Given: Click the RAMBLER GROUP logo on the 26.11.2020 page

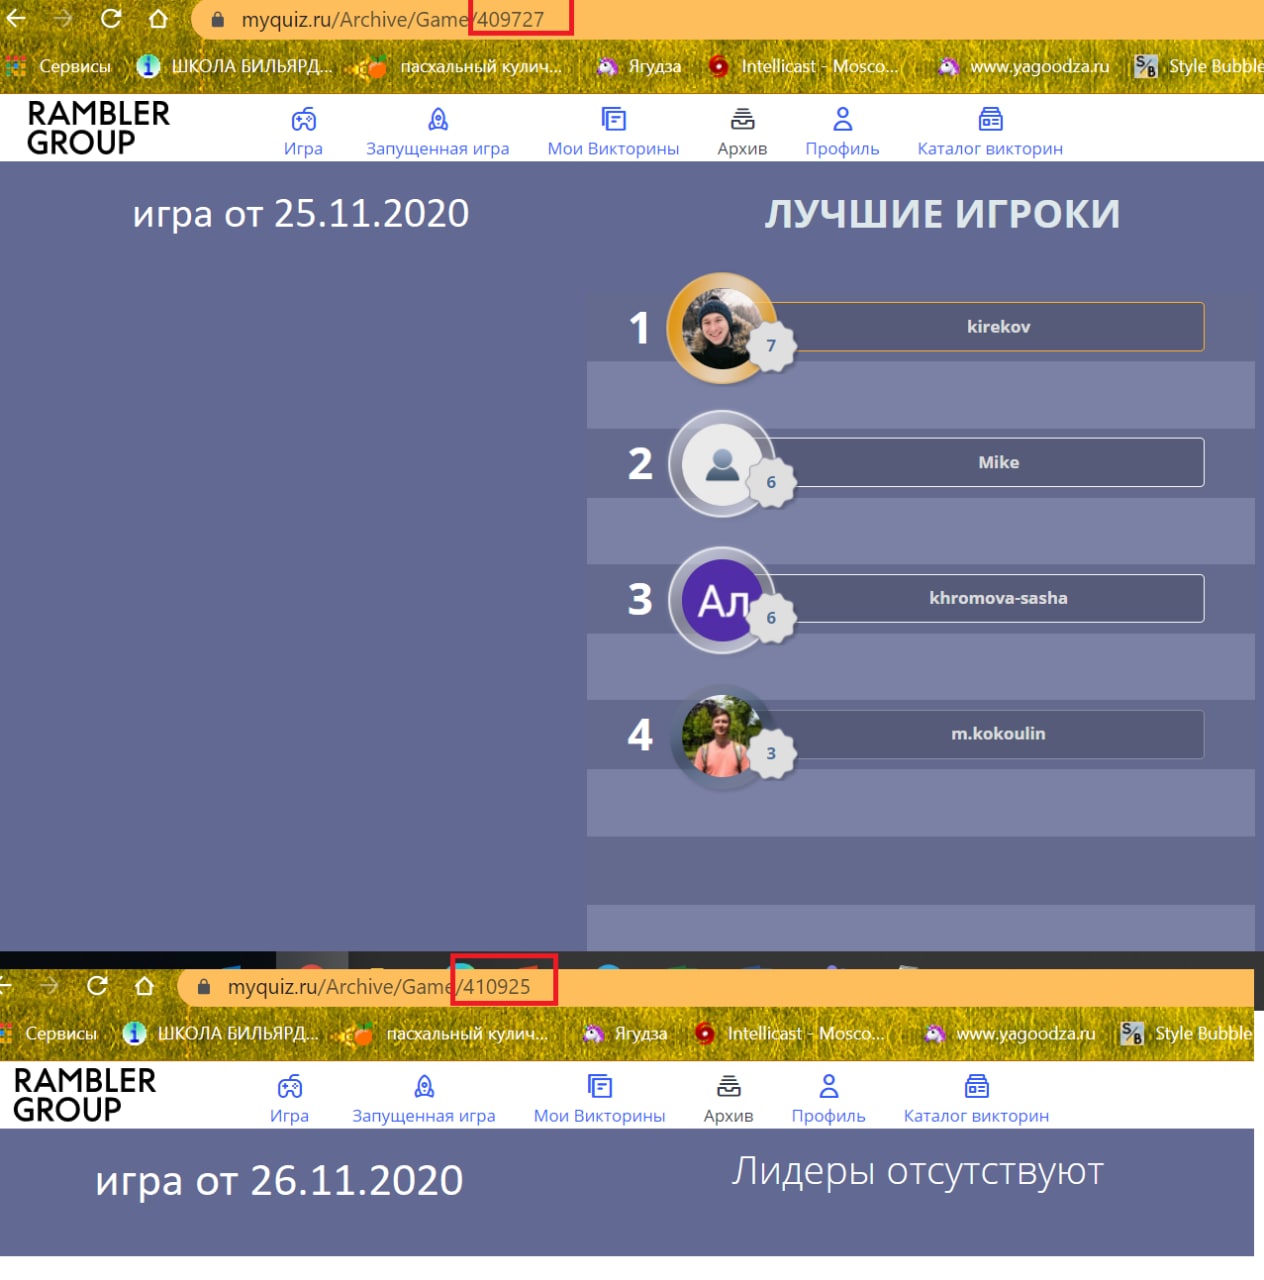Looking at the screenshot, I should tap(84, 1094).
